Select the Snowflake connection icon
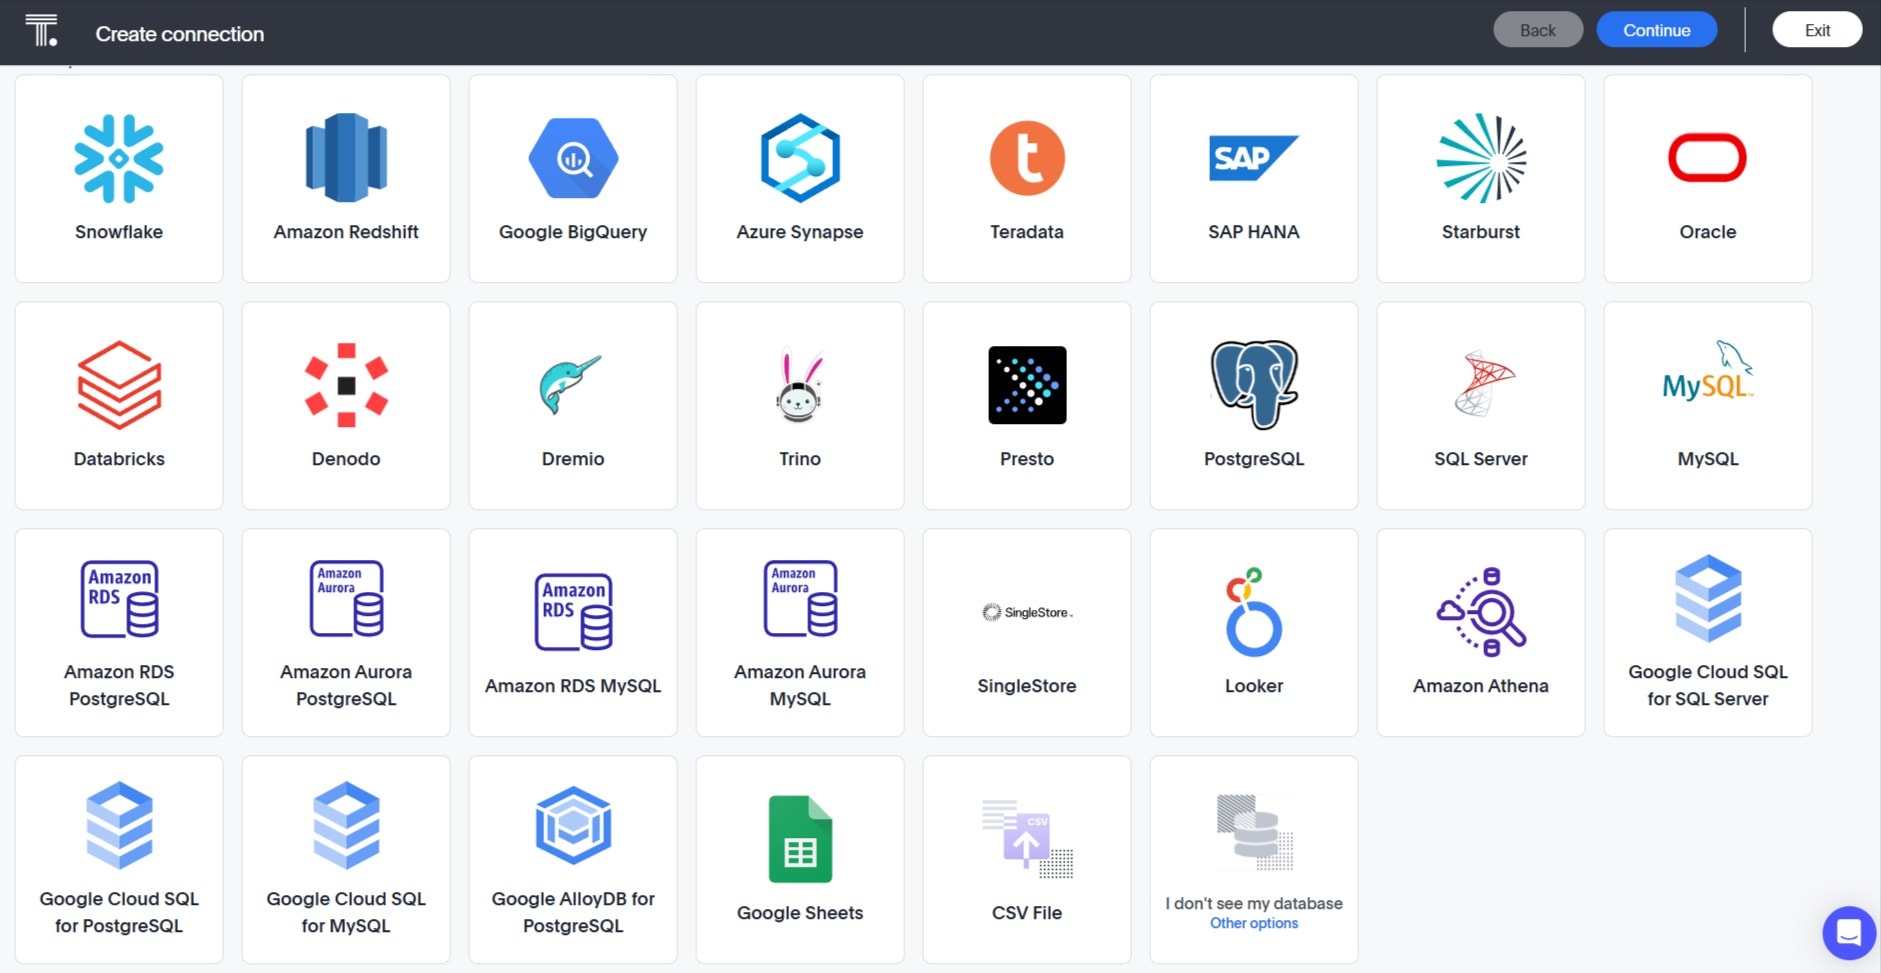 (119, 158)
